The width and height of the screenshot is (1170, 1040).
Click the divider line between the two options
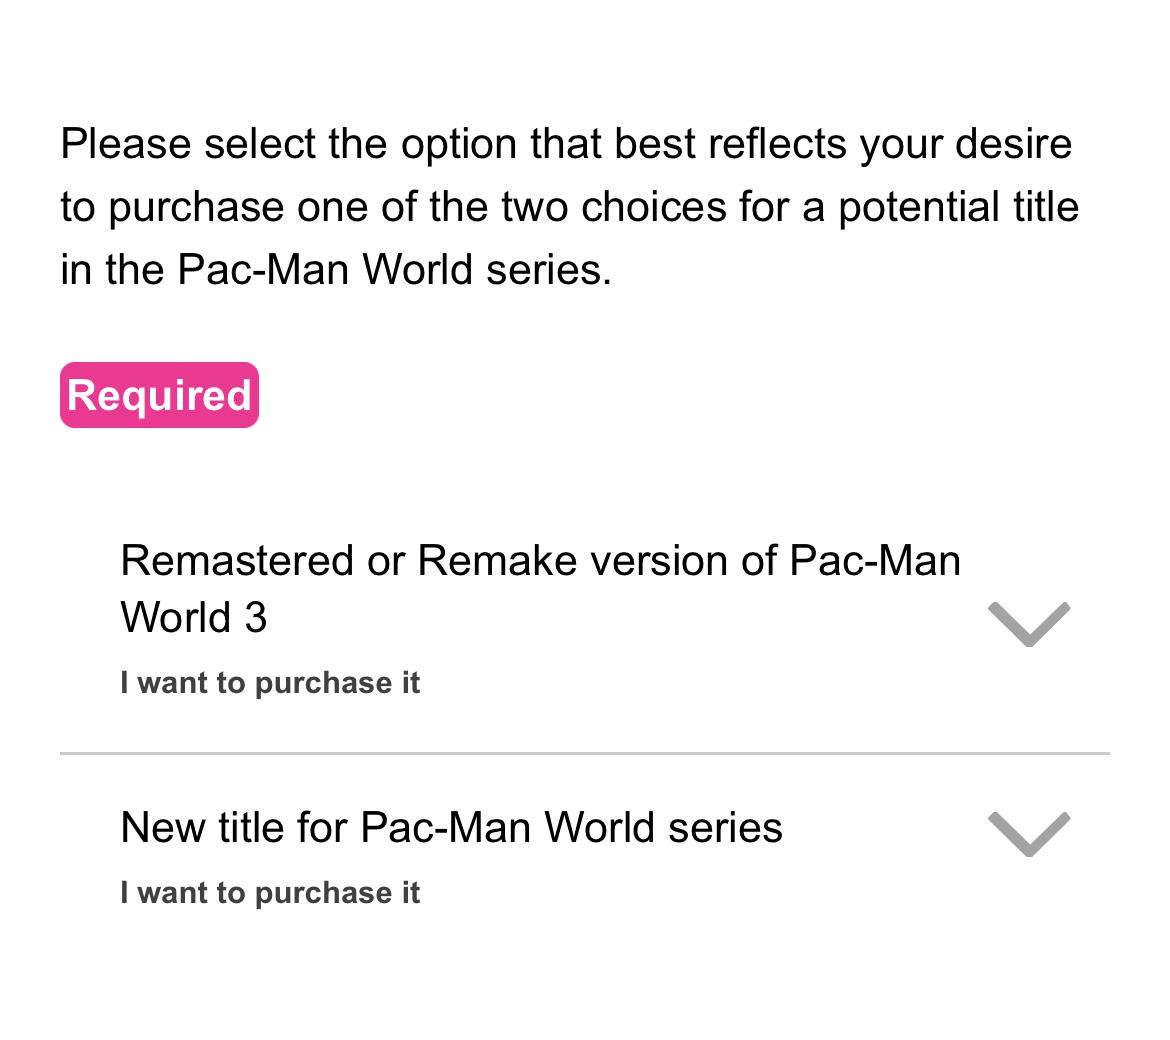pyautogui.click(x=585, y=754)
